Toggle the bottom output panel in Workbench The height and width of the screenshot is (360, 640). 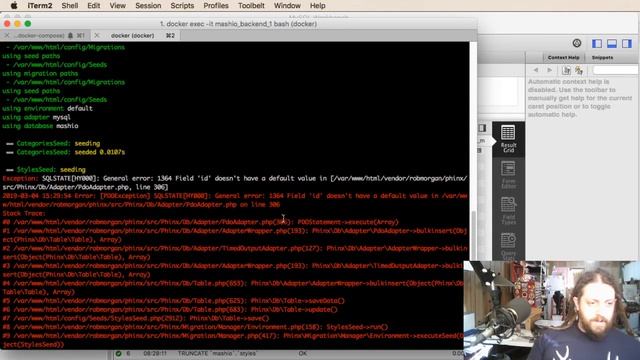click(x=612, y=43)
